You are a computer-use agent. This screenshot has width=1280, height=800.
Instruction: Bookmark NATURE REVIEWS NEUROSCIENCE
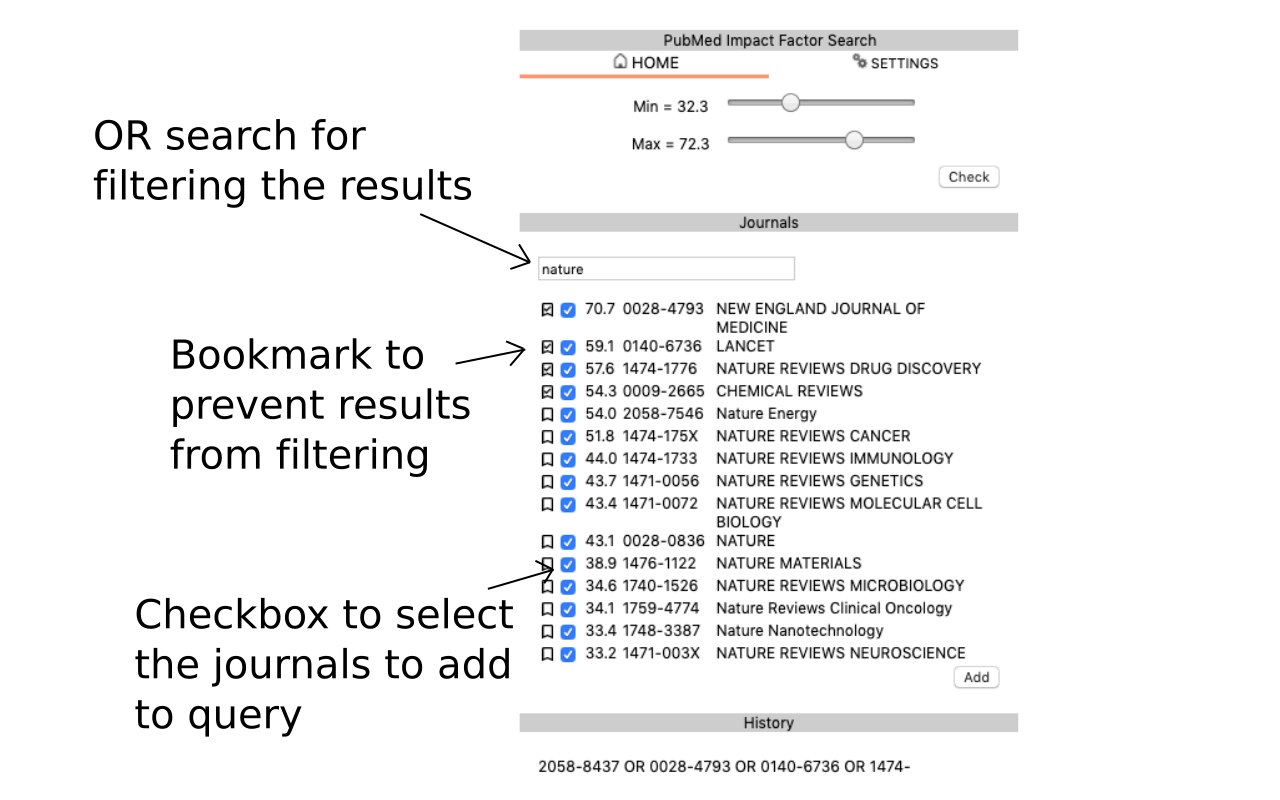coord(547,654)
